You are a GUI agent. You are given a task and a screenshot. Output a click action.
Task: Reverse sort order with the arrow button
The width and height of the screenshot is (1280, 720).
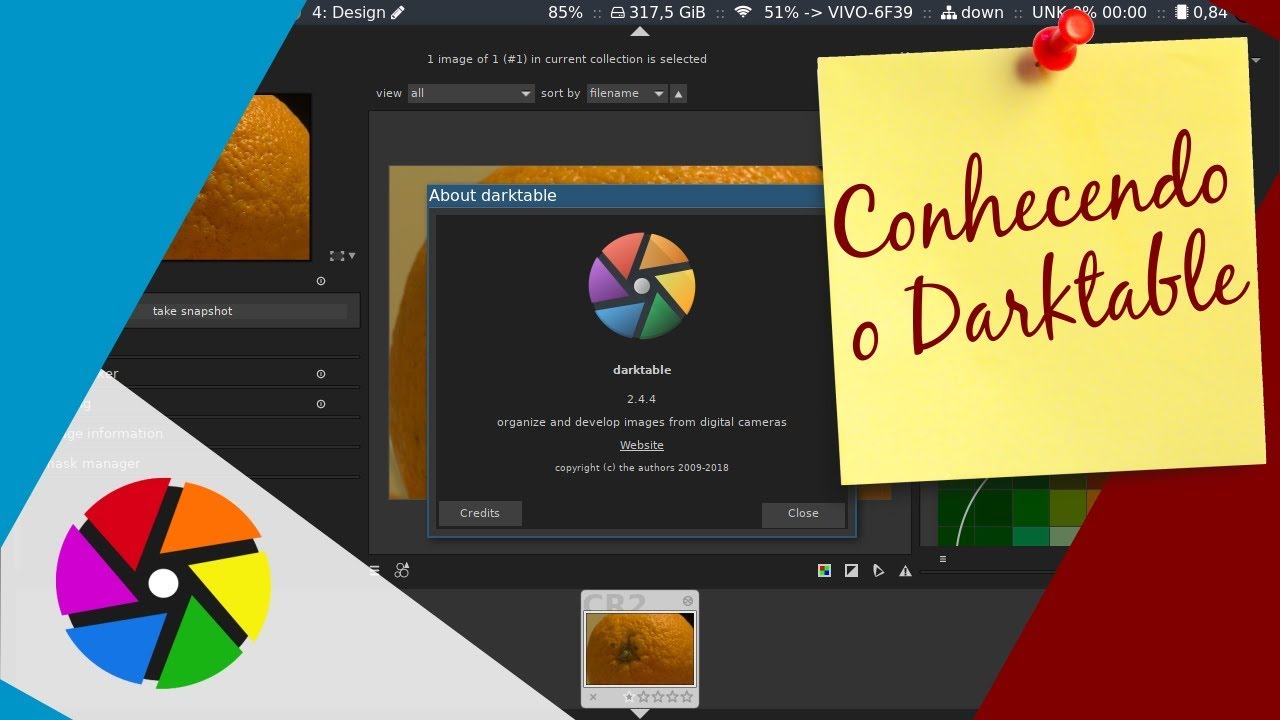[679, 93]
